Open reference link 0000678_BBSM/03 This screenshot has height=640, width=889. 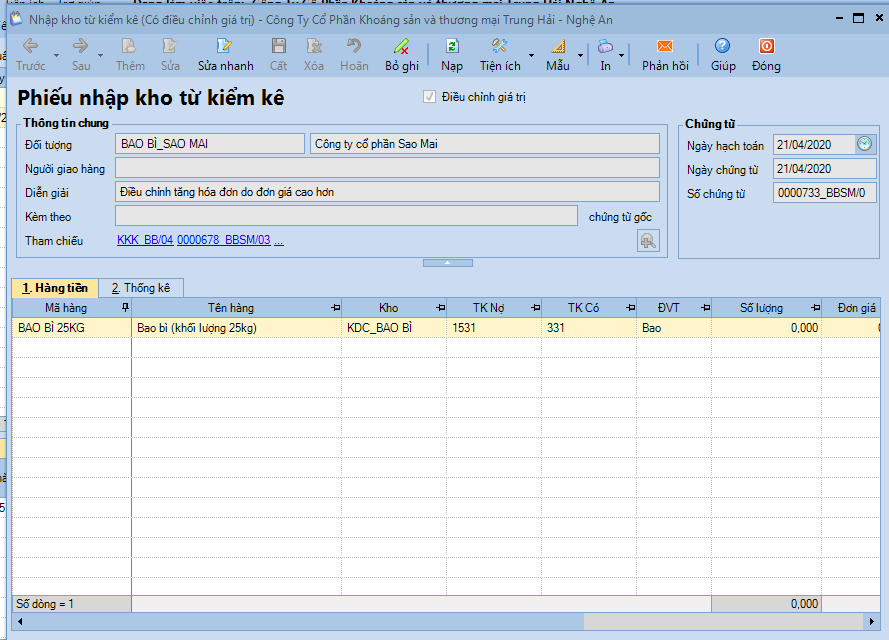tap(223, 241)
